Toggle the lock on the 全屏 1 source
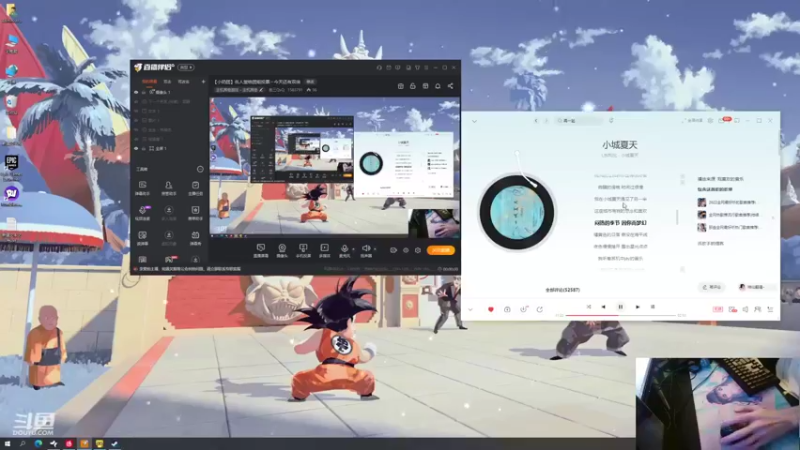800x450 pixels. point(144,148)
